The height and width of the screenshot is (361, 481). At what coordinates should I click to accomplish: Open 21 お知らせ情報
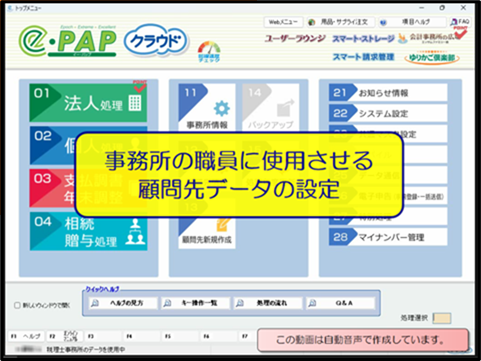[388, 93]
